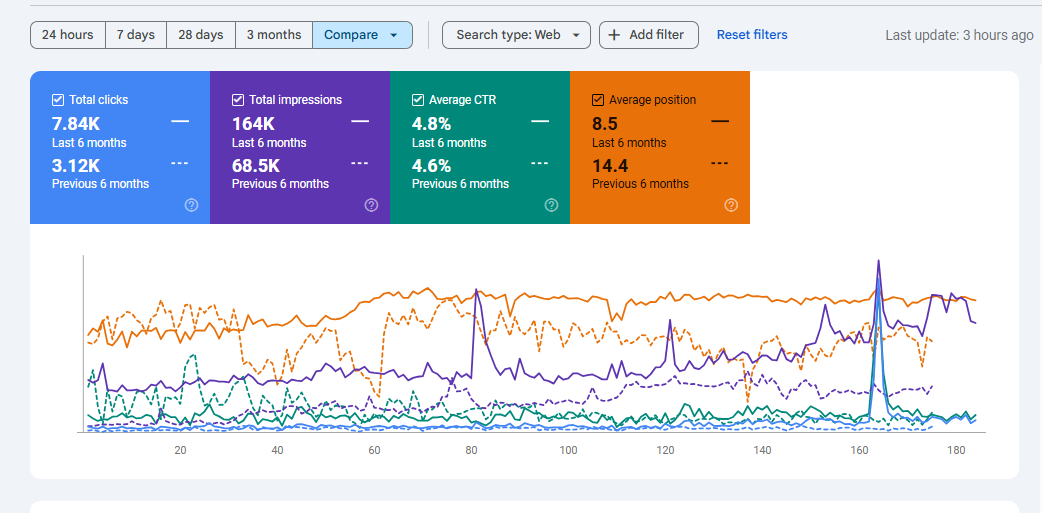Click the tall impressions spike near day 164
Viewport: 1042px width, 513px height.
tap(879, 261)
